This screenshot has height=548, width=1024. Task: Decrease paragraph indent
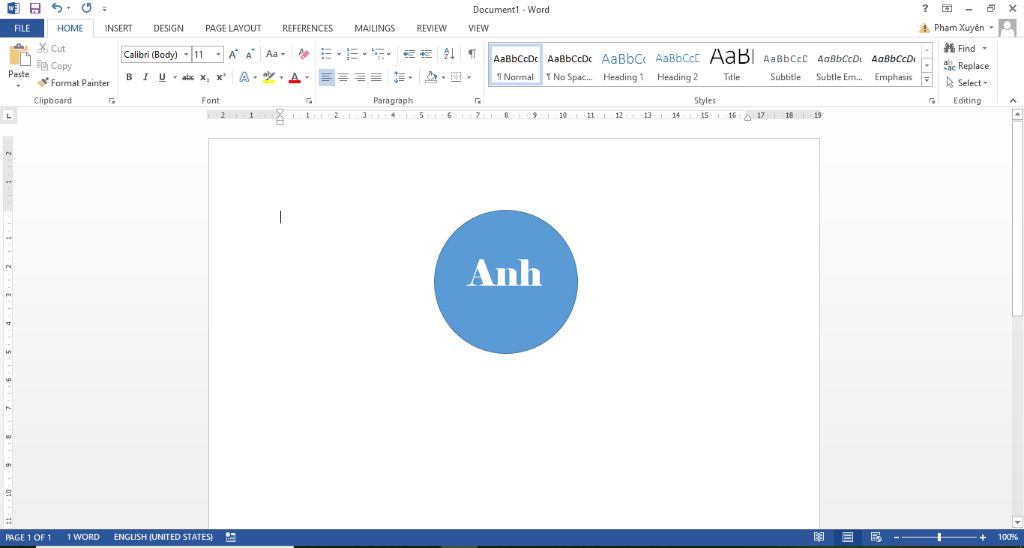tap(409, 54)
